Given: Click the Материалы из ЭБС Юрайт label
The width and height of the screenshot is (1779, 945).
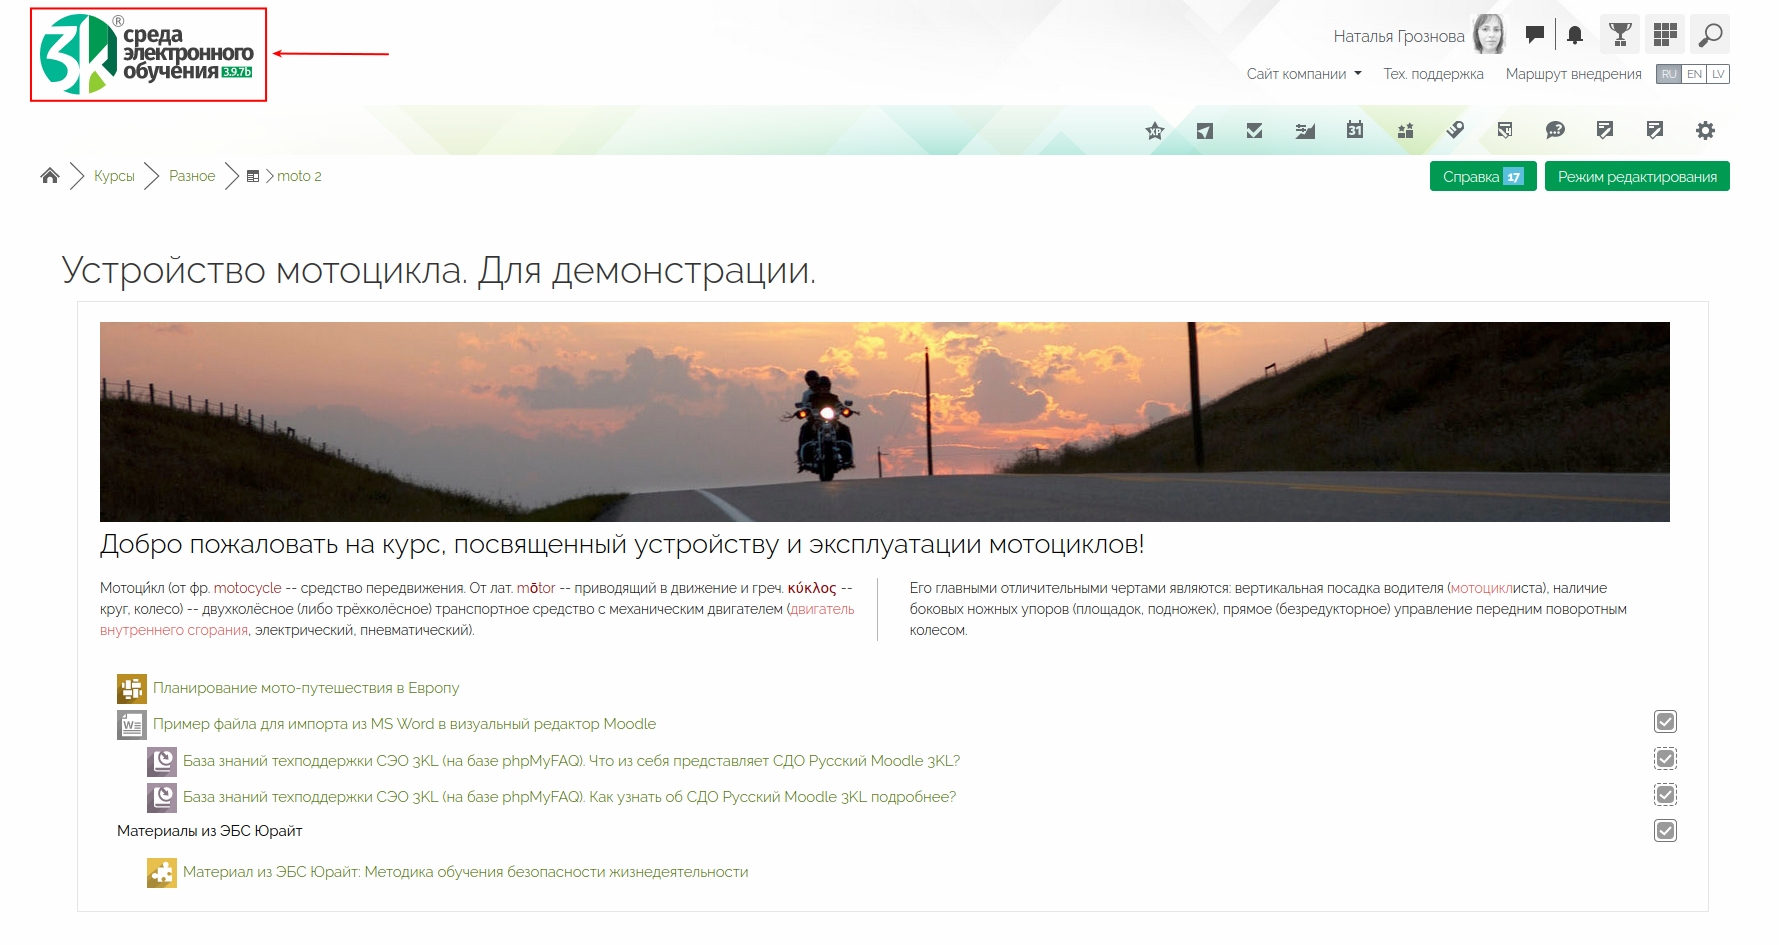Looking at the screenshot, I should tap(209, 831).
